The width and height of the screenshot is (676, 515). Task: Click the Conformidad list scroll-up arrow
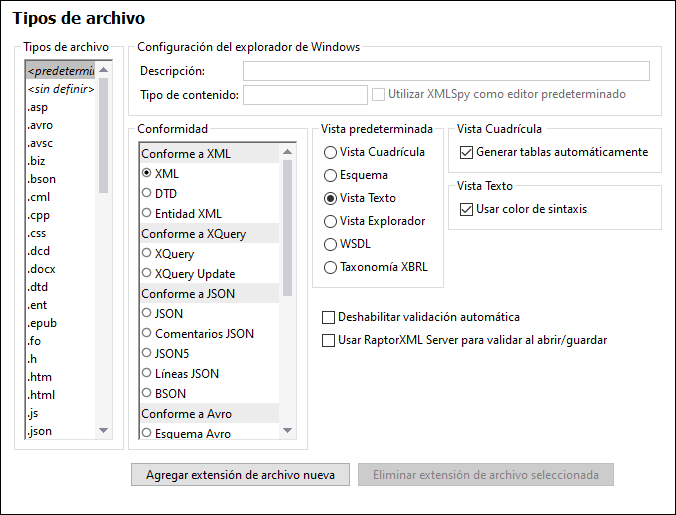(x=288, y=150)
